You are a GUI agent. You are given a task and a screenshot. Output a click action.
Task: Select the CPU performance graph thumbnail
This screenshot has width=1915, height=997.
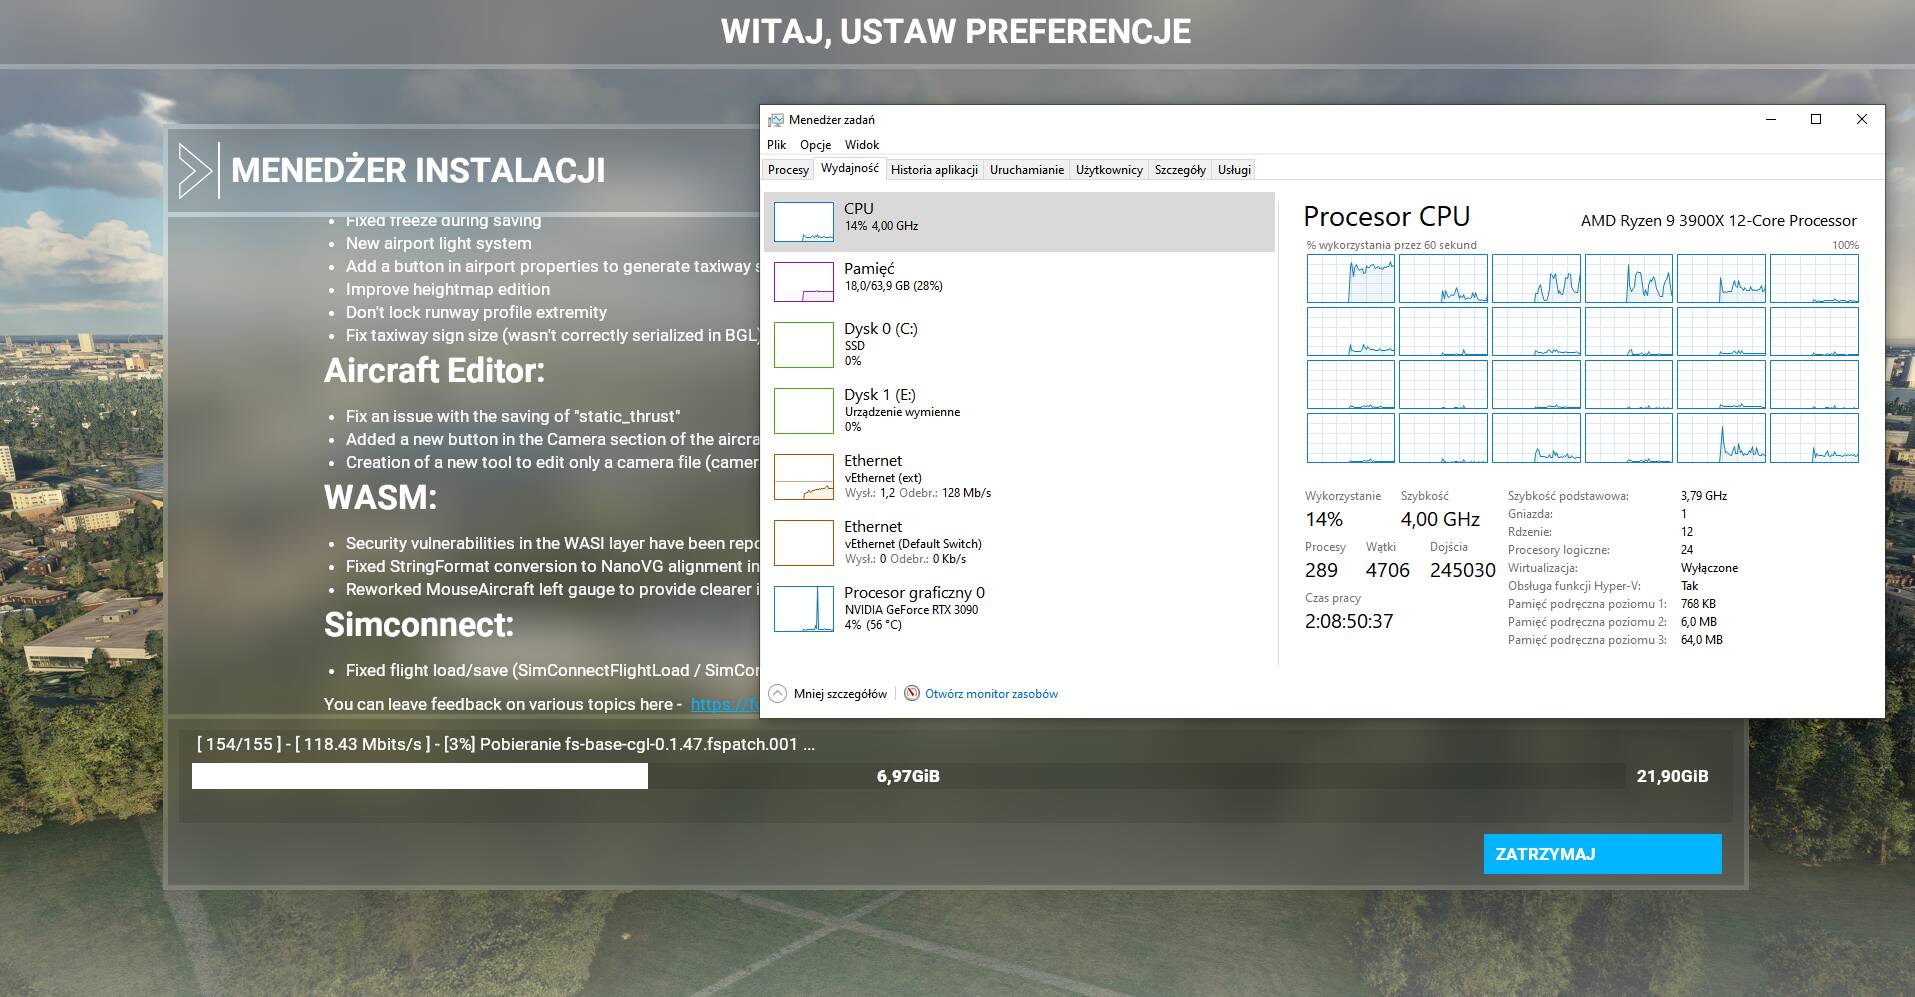pyautogui.click(x=803, y=222)
